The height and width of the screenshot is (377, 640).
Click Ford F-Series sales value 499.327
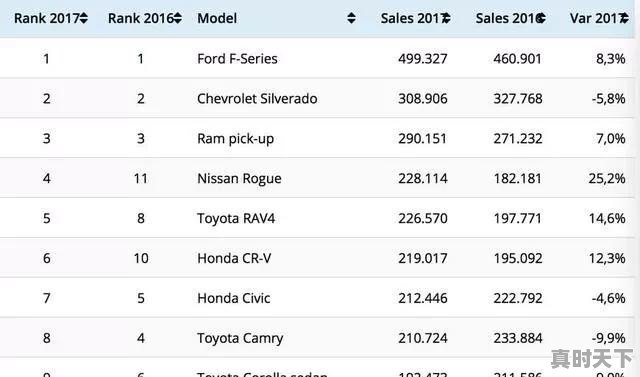tap(423, 59)
